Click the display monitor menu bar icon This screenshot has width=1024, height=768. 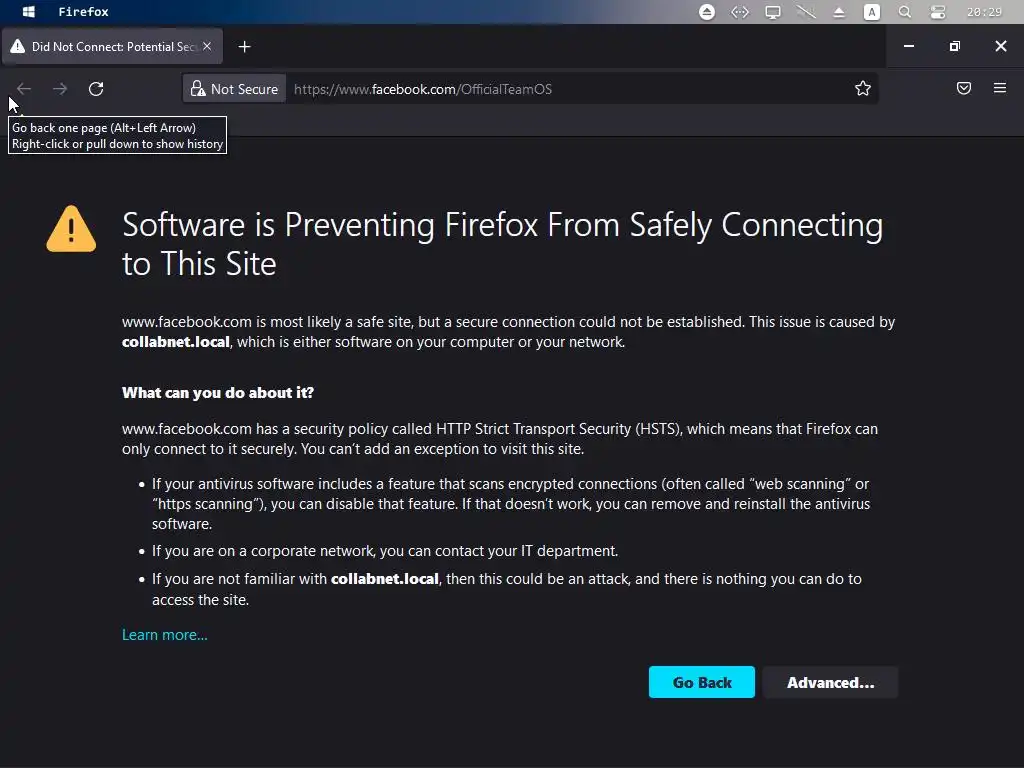772,12
